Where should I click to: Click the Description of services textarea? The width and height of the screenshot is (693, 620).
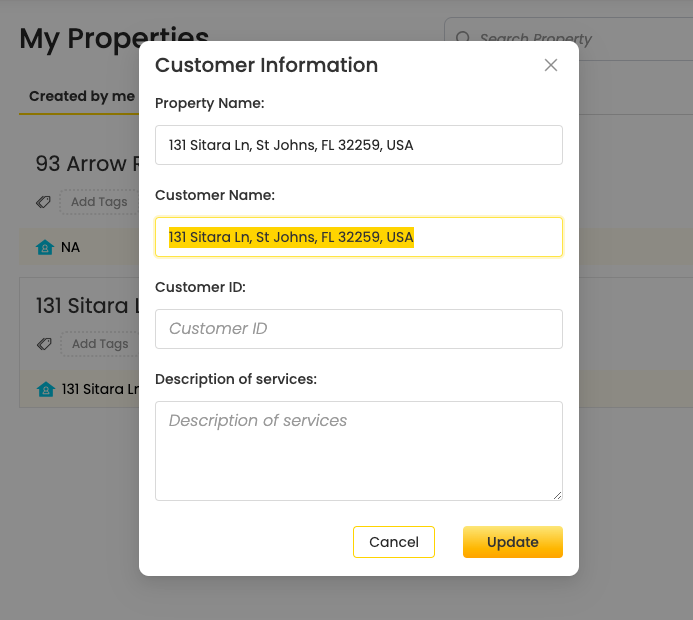[358, 450]
